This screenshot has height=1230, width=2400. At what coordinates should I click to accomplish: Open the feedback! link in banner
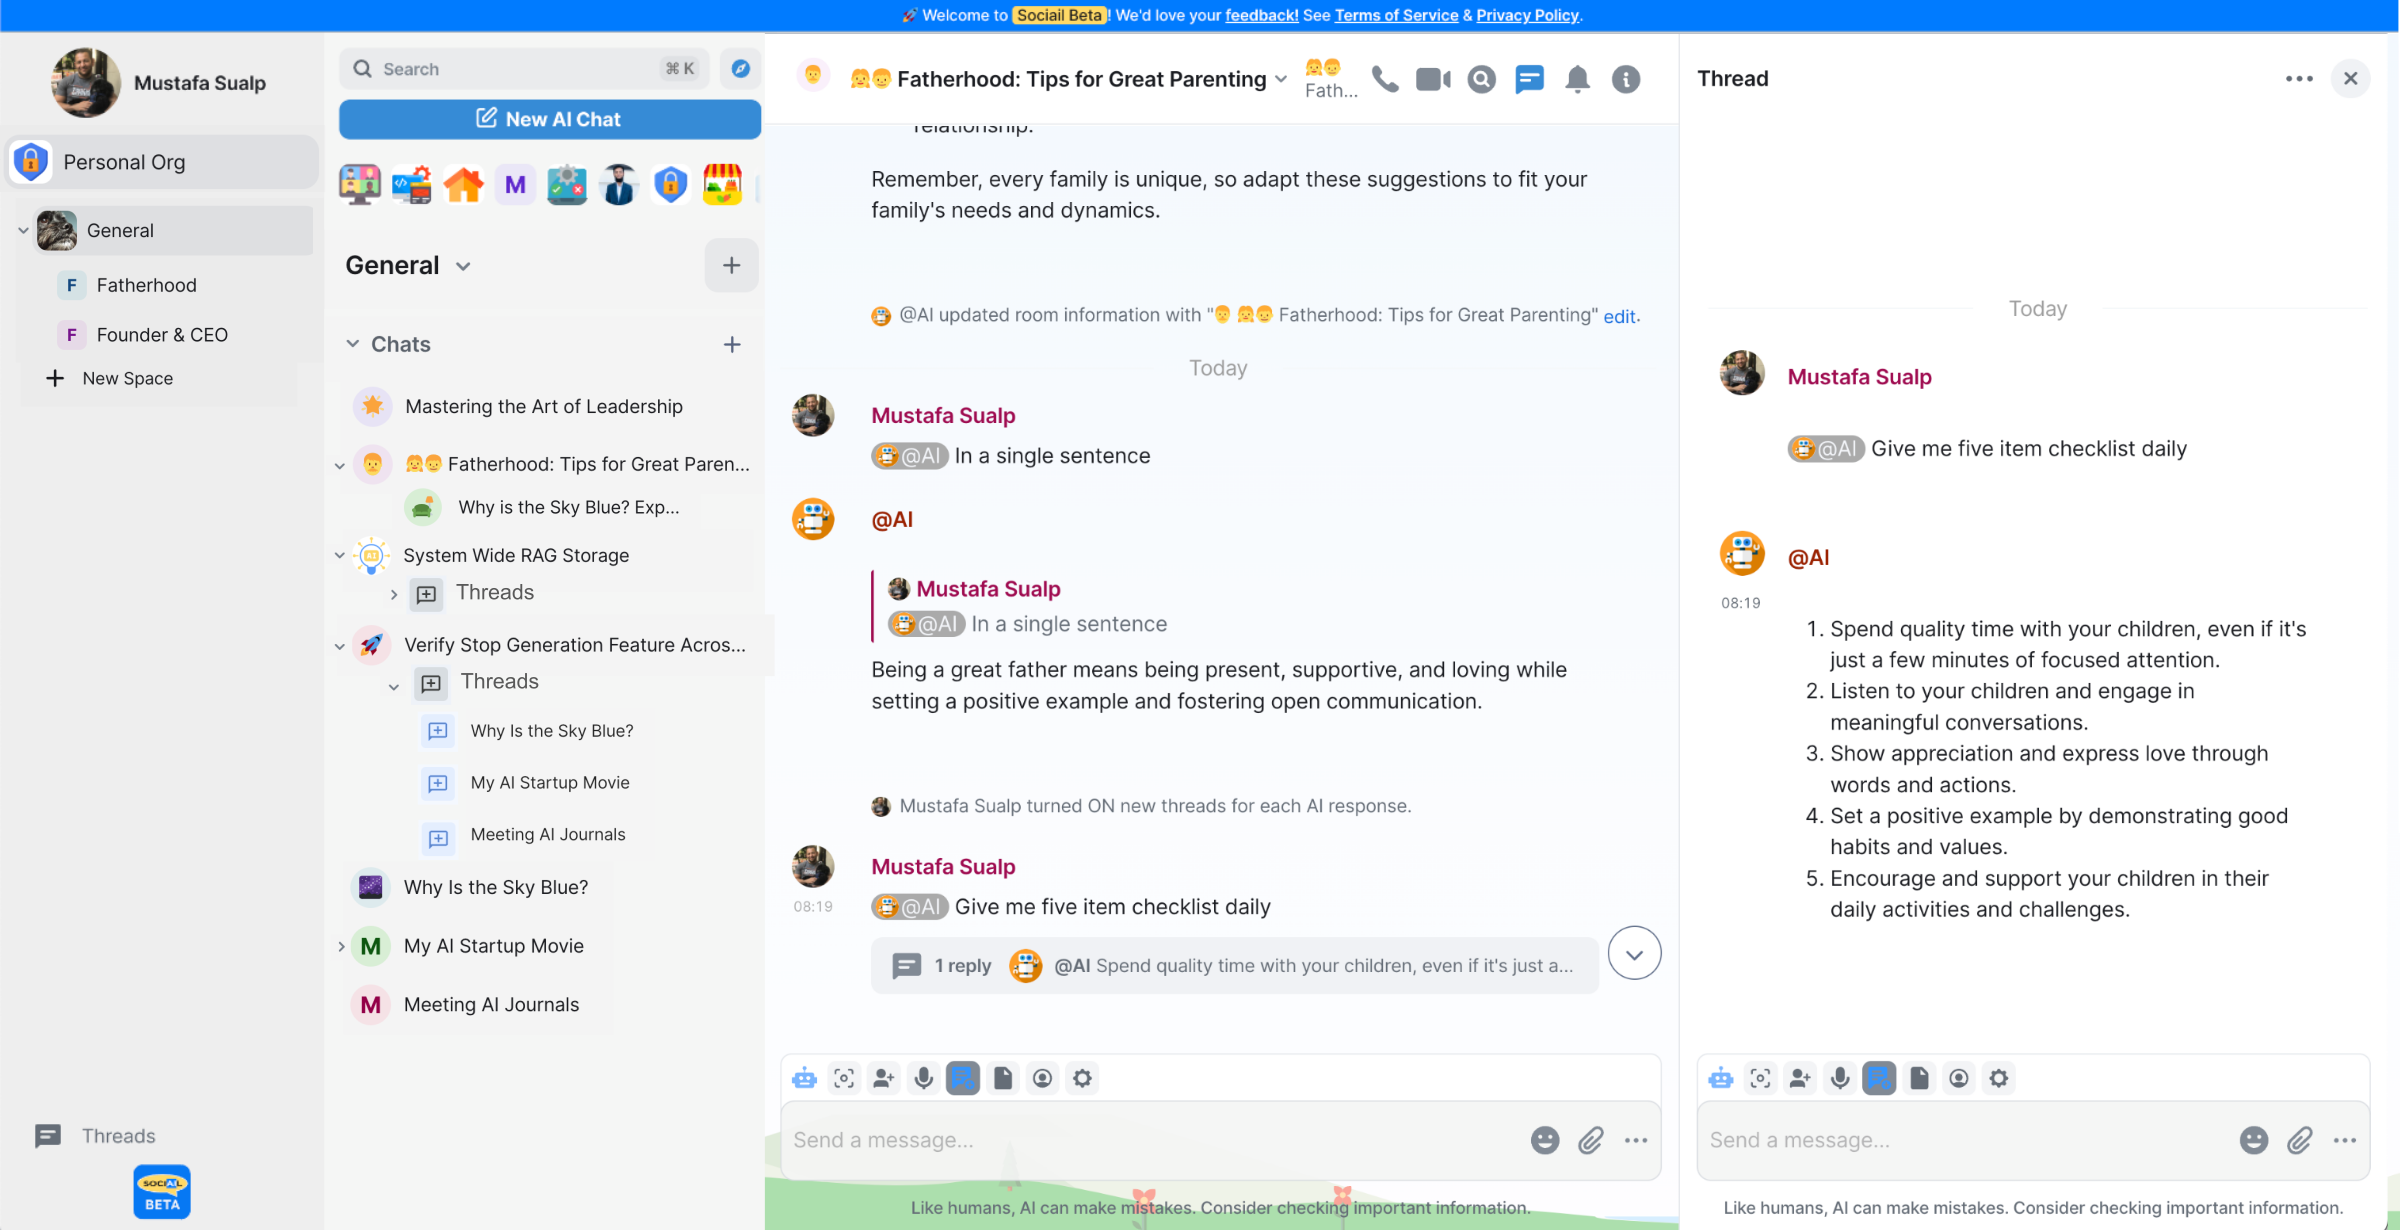[x=1261, y=15]
